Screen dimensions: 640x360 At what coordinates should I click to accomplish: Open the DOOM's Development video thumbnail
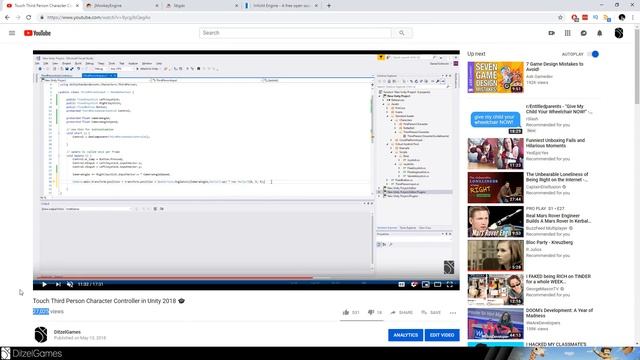coord(496,324)
